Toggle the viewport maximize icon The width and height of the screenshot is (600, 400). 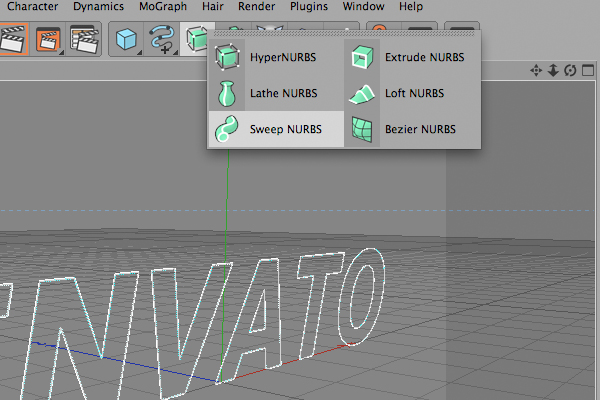pos(588,70)
